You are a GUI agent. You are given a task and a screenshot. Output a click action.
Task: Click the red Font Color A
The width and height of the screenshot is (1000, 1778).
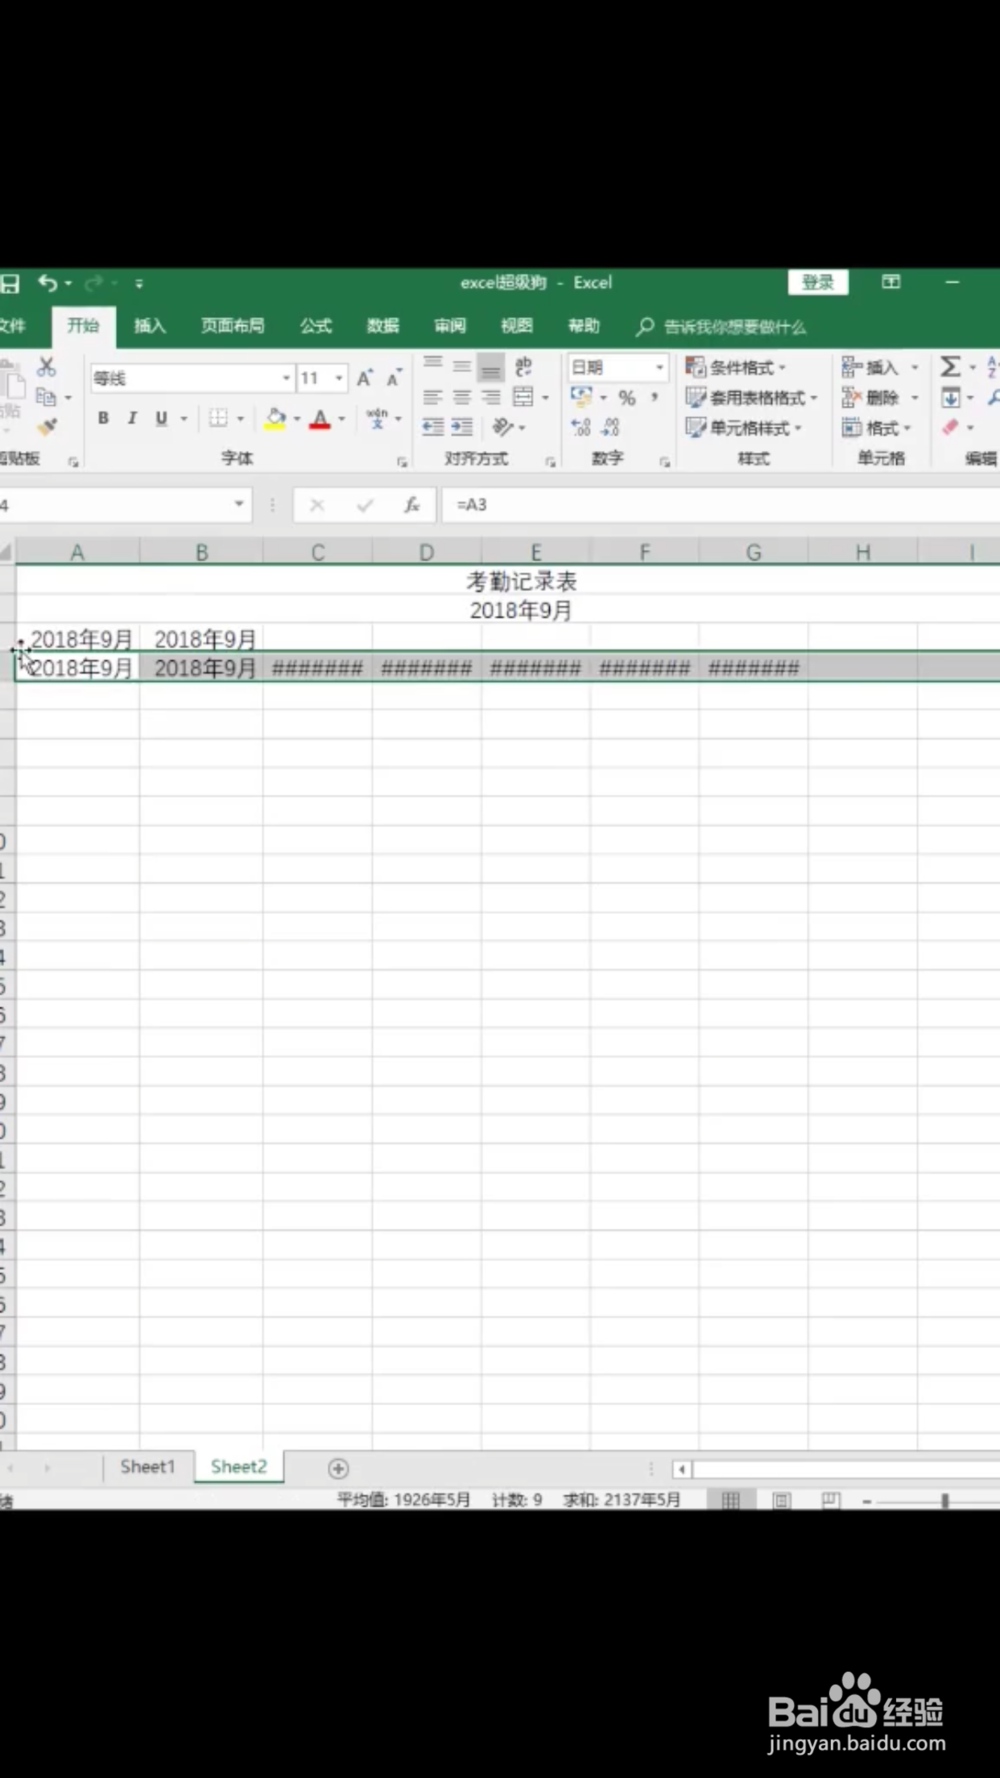click(x=320, y=419)
